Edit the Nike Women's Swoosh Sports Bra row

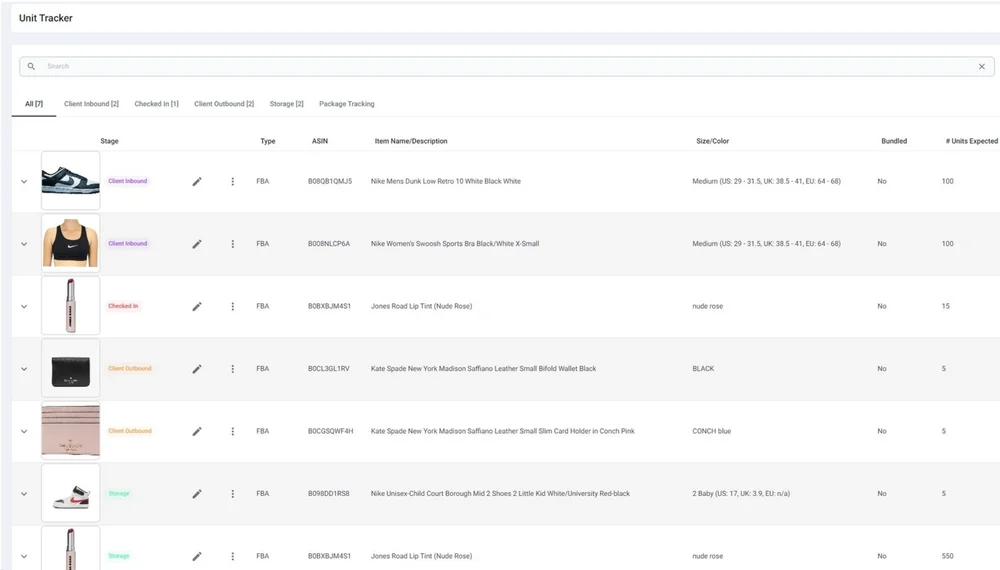tap(197, 244)
